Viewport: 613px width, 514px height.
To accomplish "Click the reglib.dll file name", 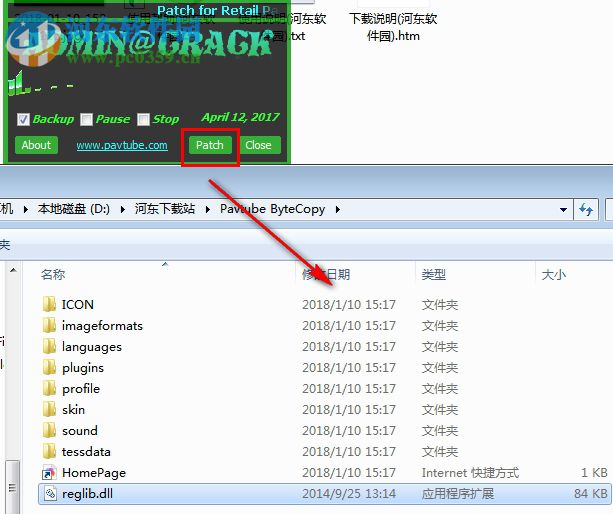I will [88, 494].
